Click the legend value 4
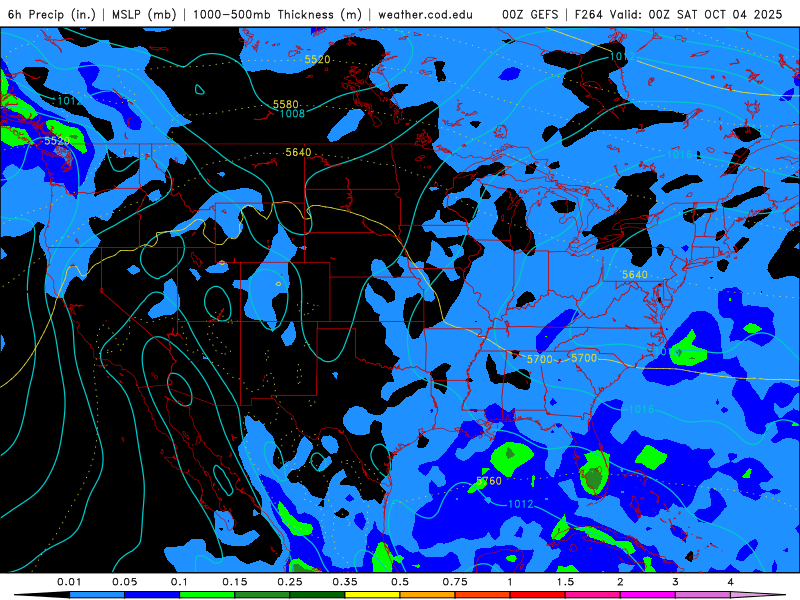 tap(731, 582)
